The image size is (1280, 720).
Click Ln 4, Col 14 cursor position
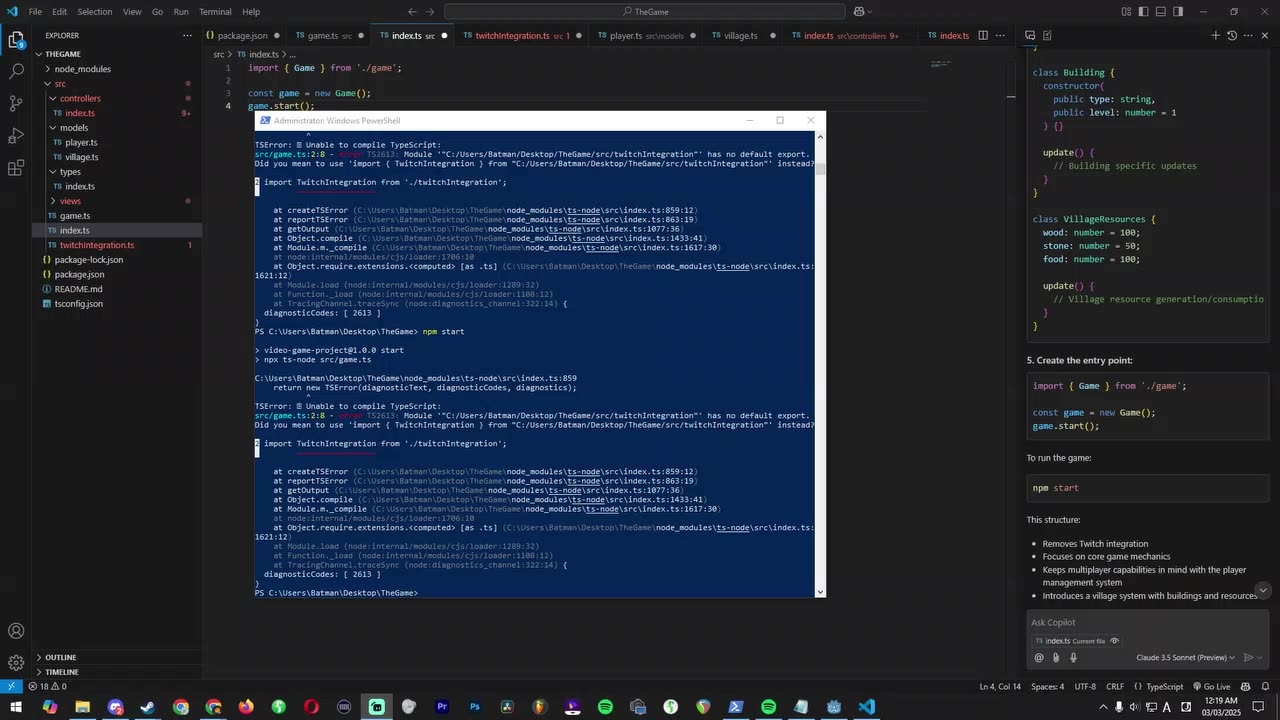[1000, 687]
